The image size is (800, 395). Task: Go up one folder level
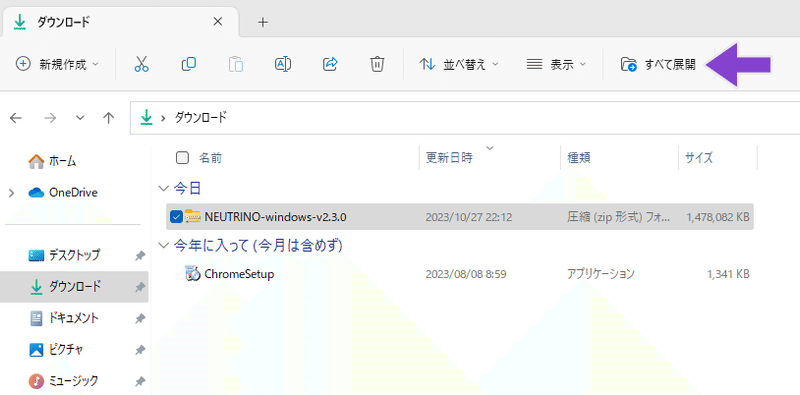coord(108,118)
